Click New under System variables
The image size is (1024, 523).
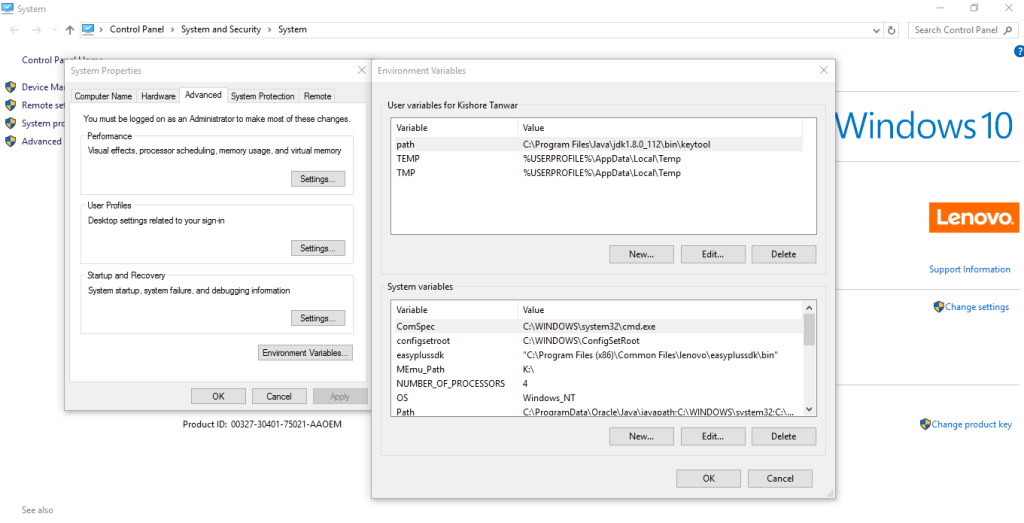pyautogui.click(x=641, y=436)
